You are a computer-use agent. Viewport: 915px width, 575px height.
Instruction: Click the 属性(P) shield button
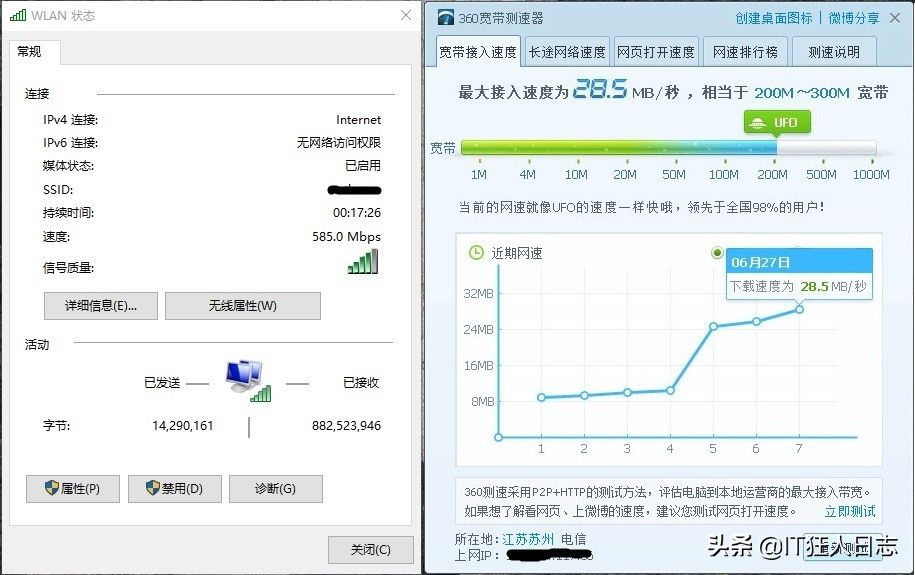tap(73, 489)
